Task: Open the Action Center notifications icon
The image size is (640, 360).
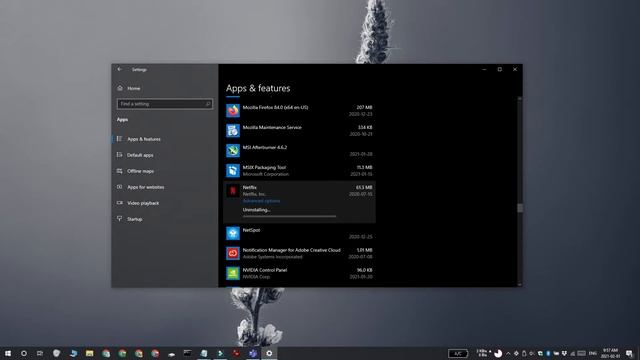Action: 629,353
